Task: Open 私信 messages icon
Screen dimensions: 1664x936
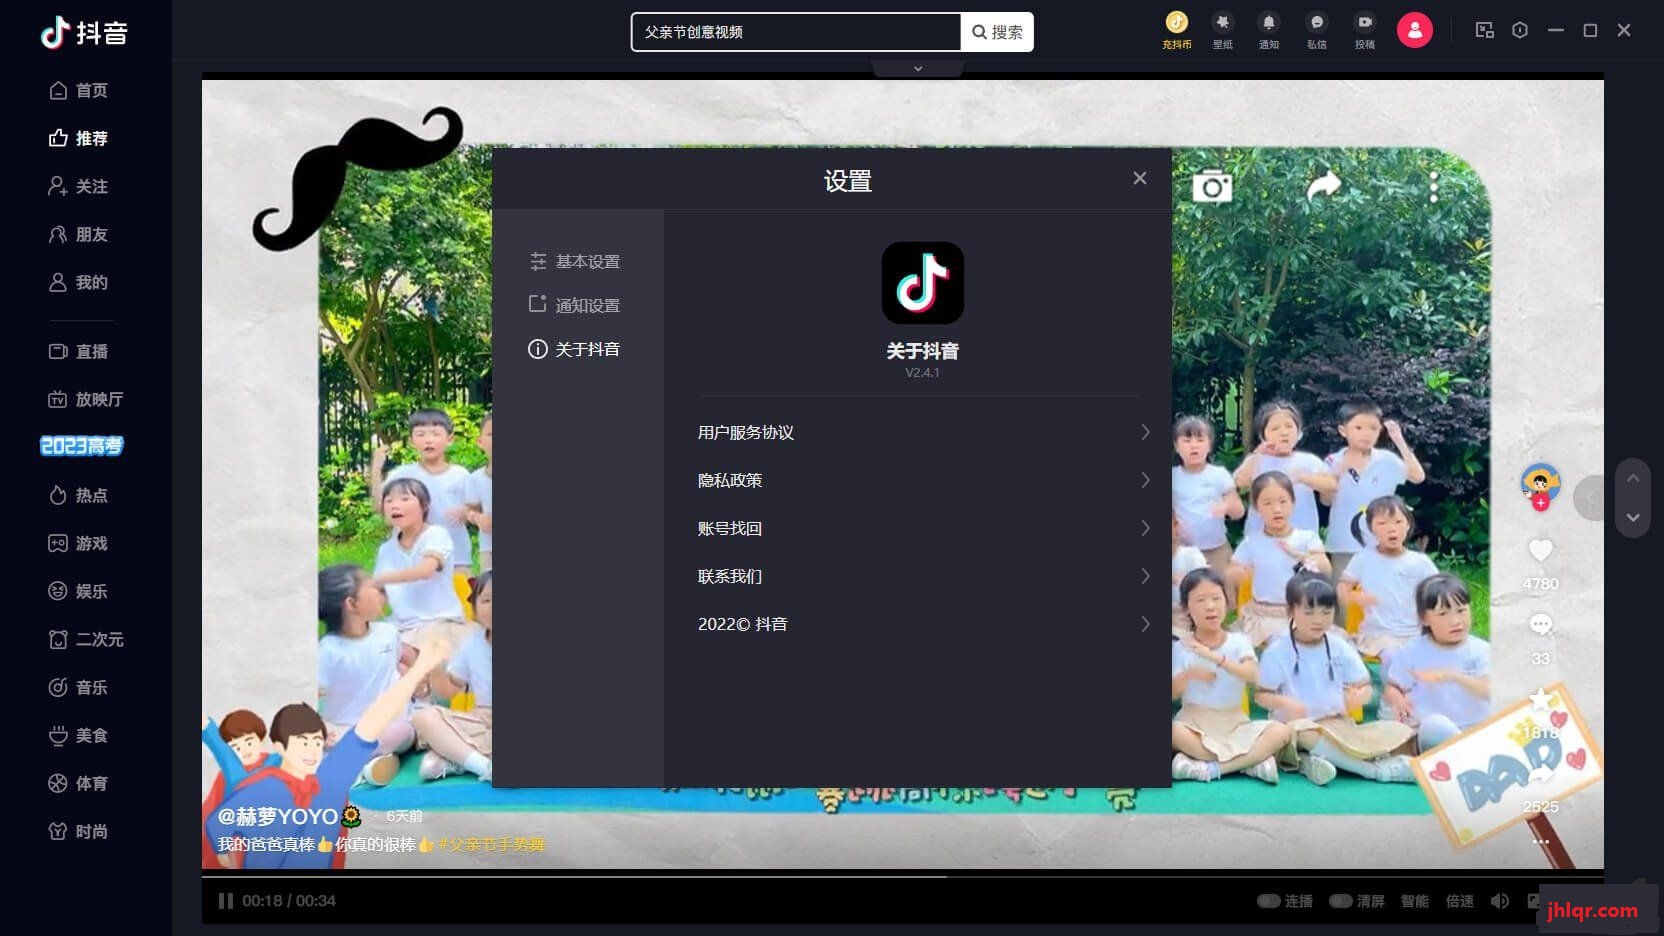Action: pos(1316,22)
